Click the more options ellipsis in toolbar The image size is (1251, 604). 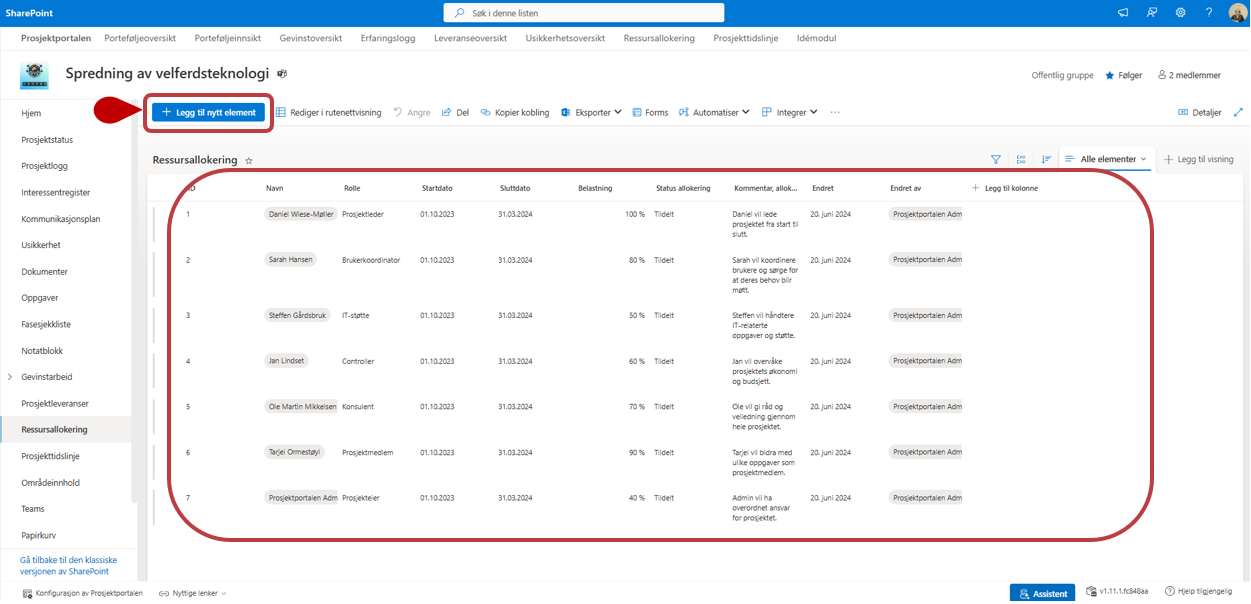coord(835,113)
